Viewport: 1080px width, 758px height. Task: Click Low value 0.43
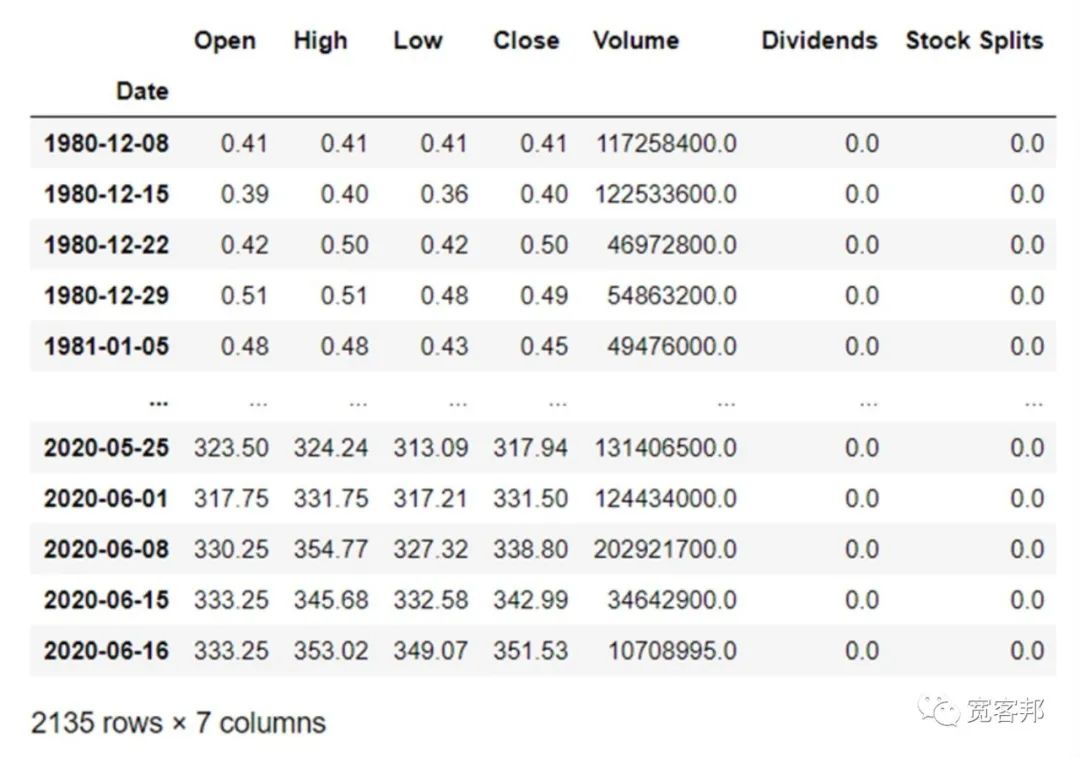(444, 346)
